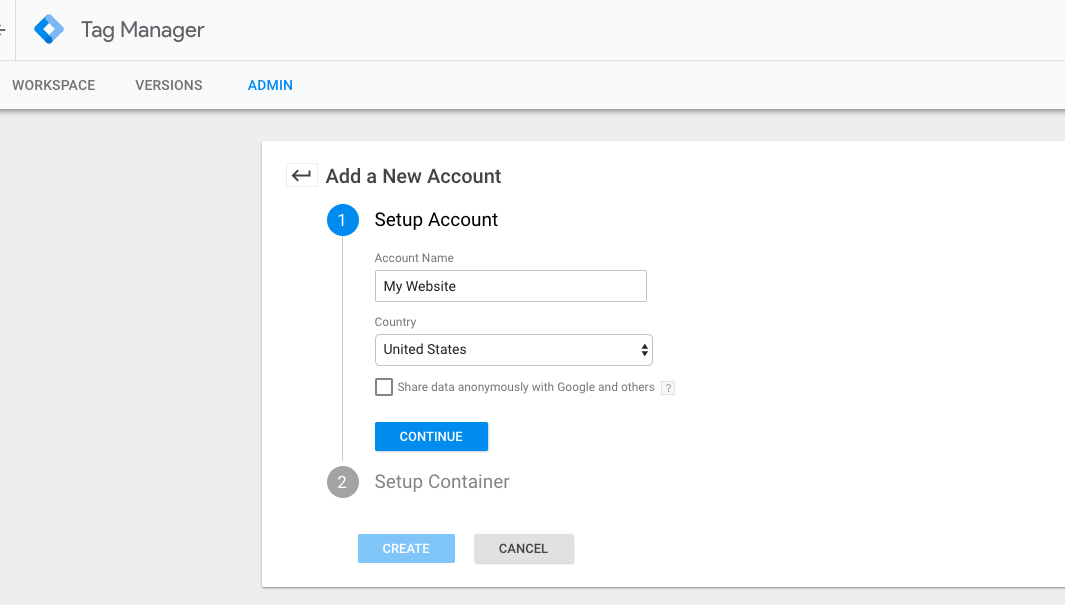Enable Share data anonymously checkbox
Screen dimensions: 1065x605
point(384,387)
